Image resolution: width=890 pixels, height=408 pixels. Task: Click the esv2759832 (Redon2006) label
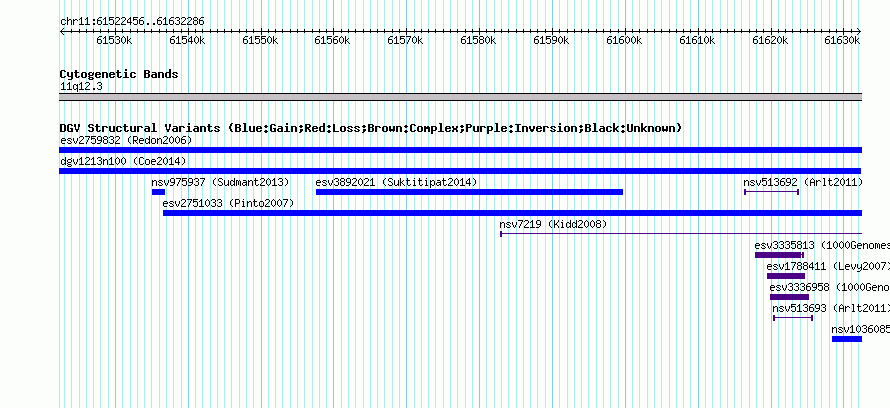point(126,140)
